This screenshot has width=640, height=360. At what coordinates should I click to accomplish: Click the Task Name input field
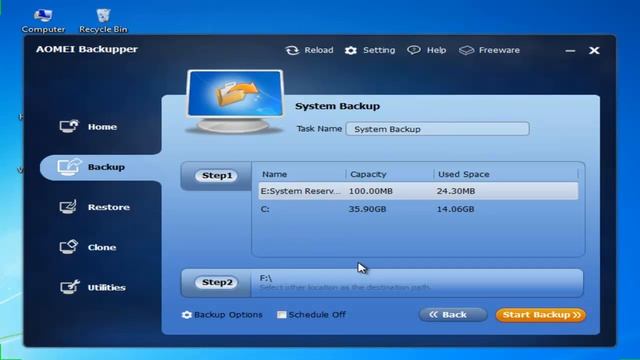click(x=438, y=129)
